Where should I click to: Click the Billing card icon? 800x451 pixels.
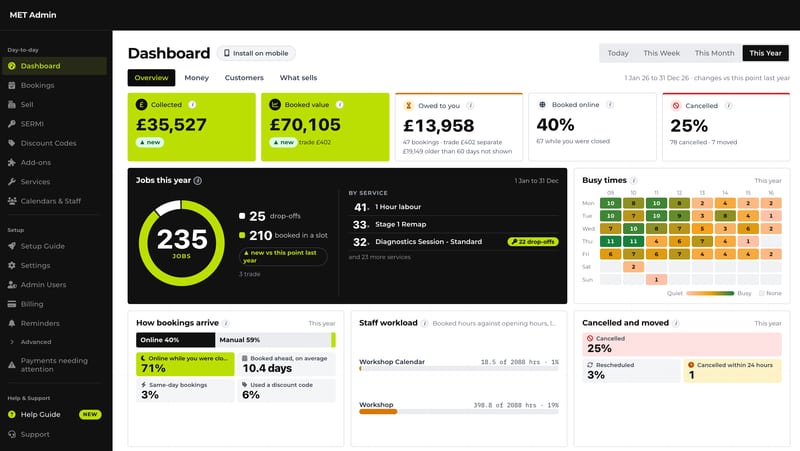pos(12,304)
